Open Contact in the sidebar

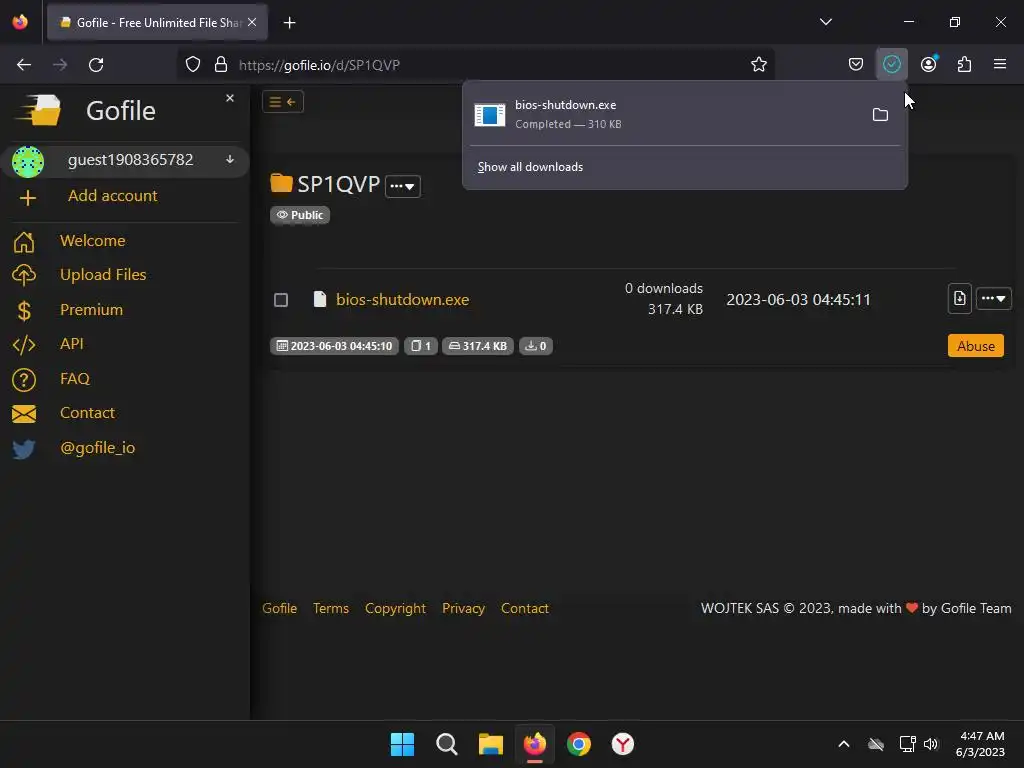tap(88, 413)
